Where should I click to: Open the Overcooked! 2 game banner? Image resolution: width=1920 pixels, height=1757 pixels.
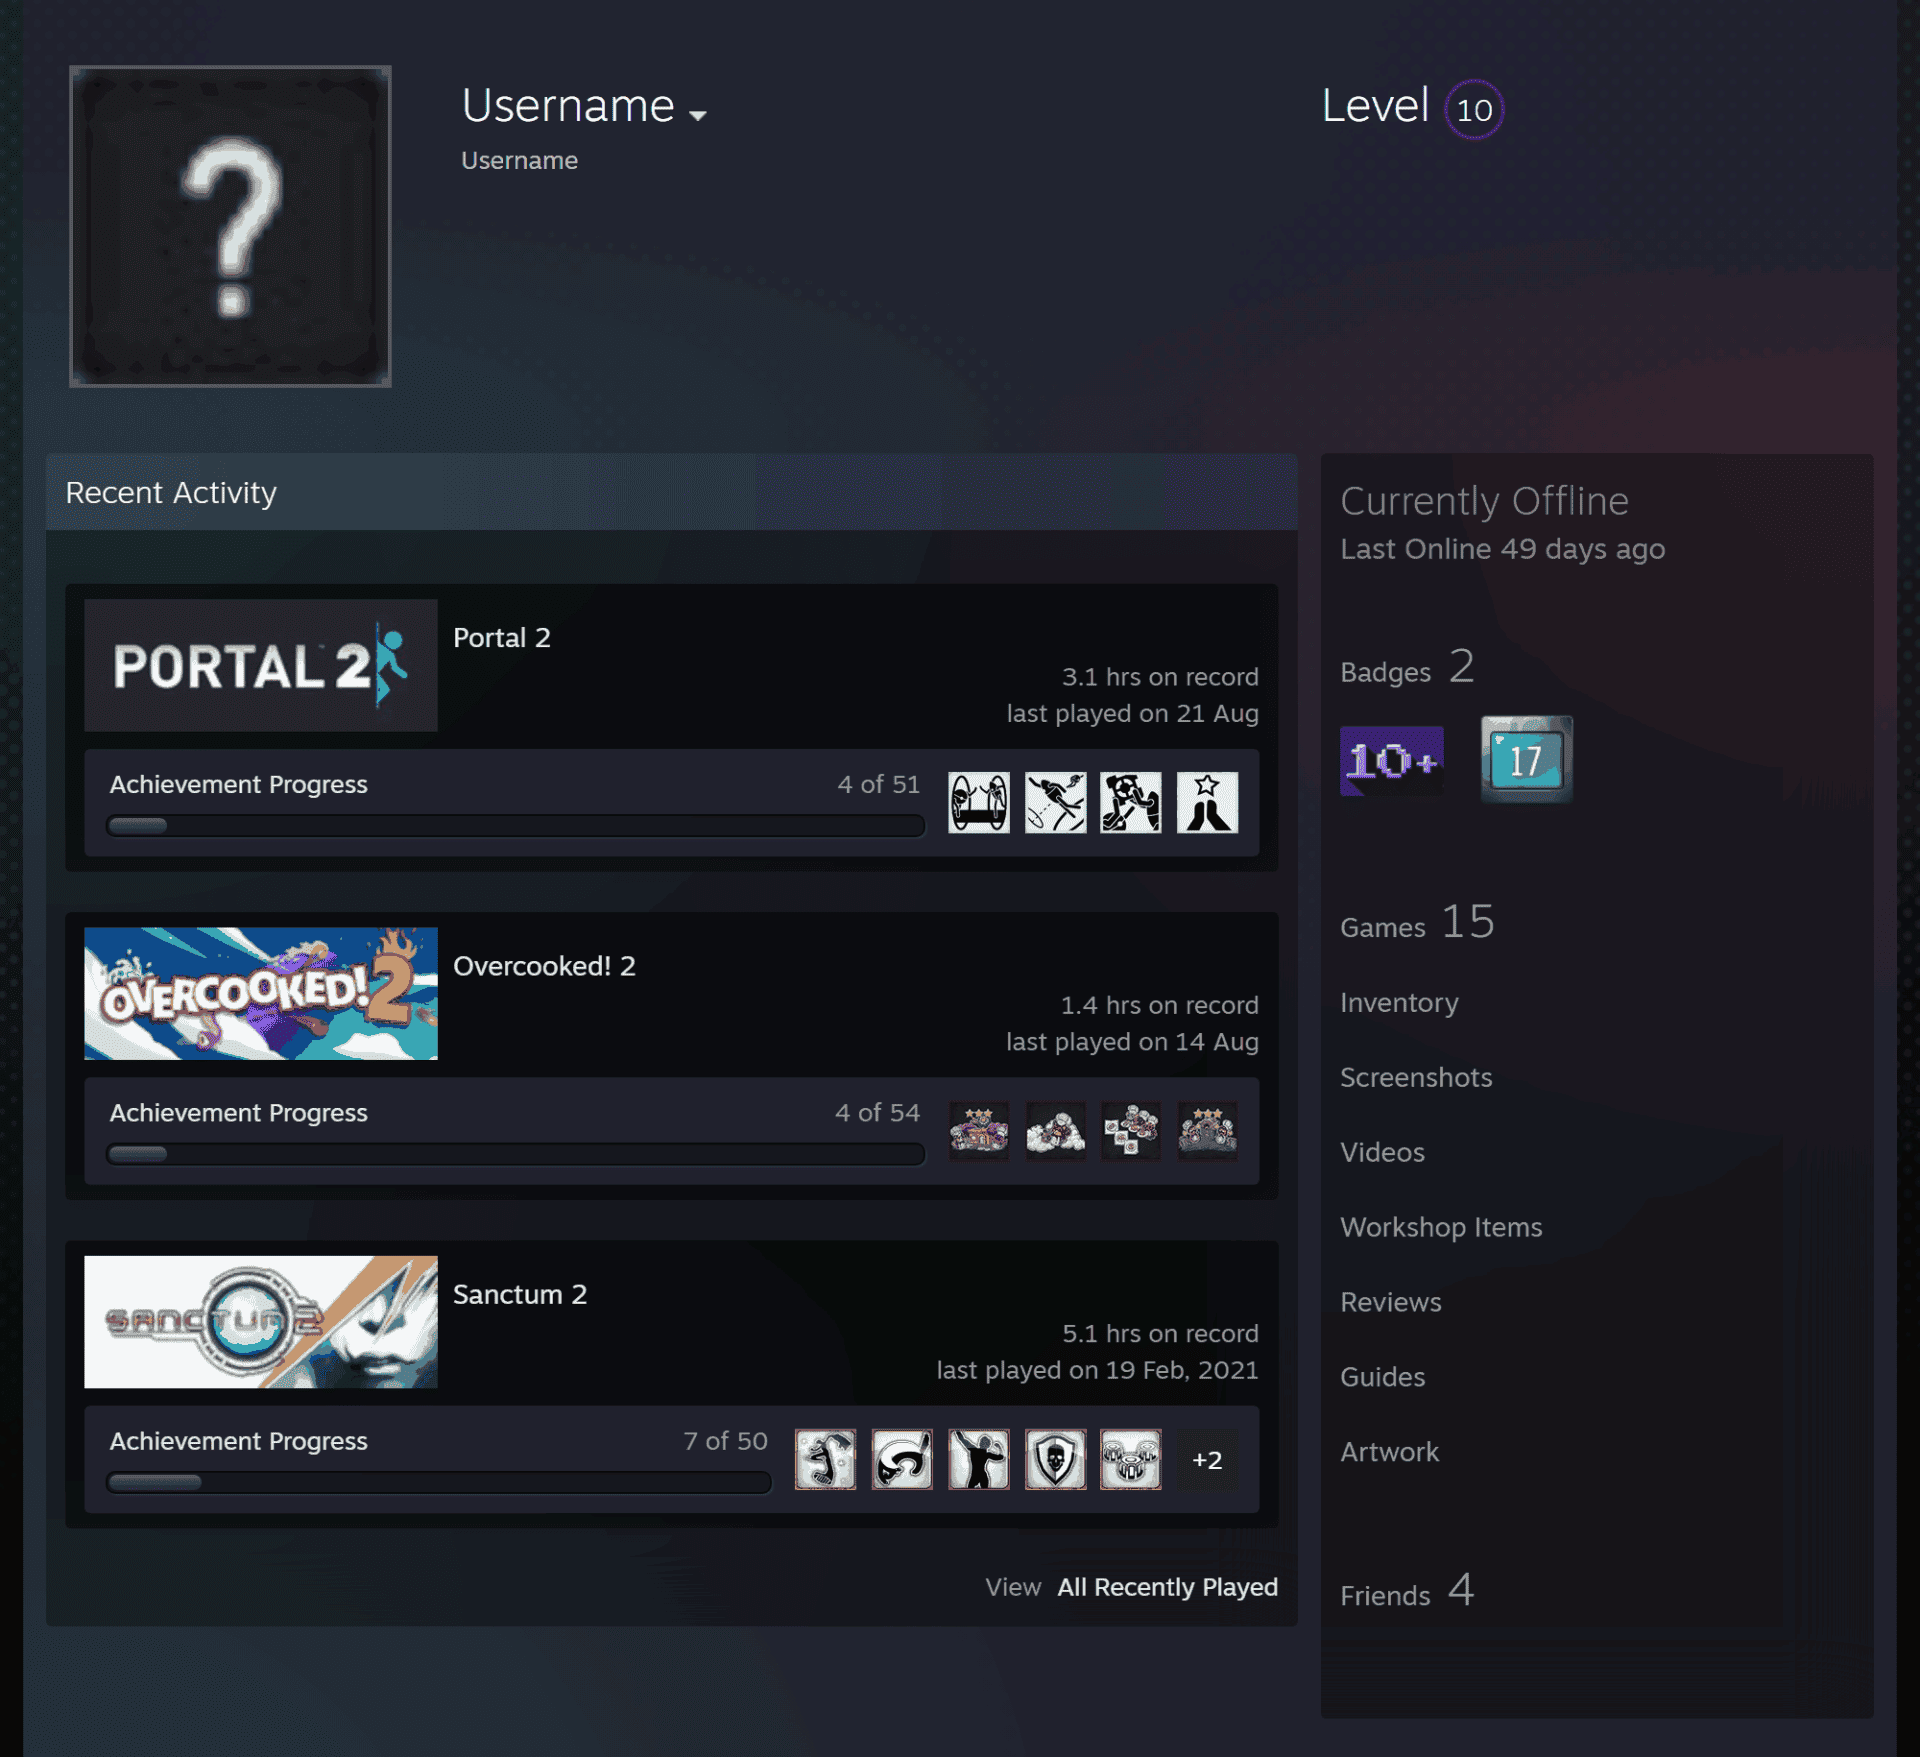point(261,993)
